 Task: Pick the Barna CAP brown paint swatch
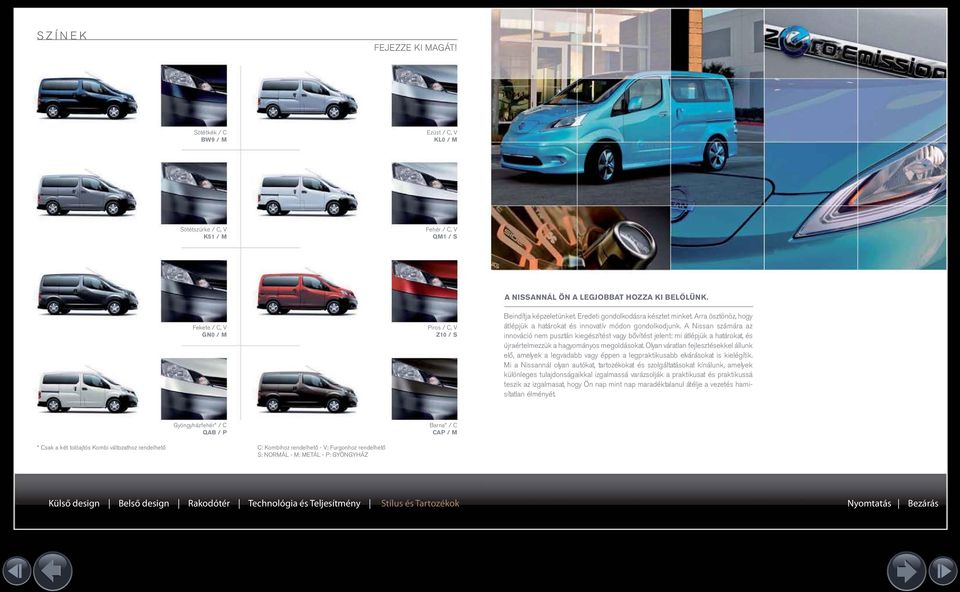tap(424, 389)
